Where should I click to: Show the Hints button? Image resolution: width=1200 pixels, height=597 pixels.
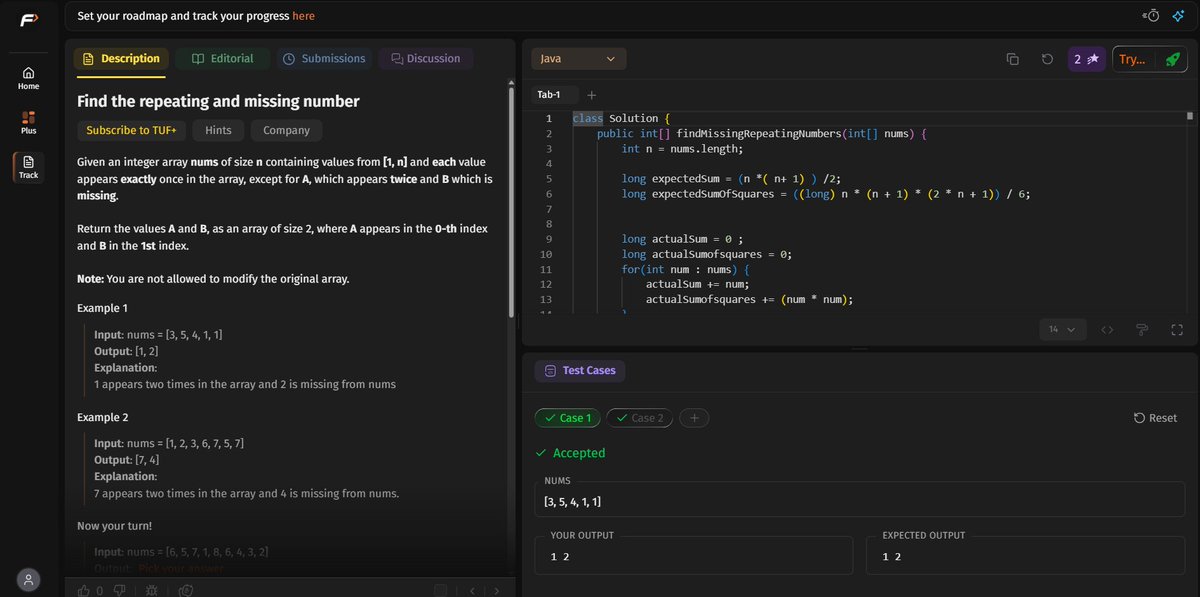pyautogui.click(x=218, y=130)
